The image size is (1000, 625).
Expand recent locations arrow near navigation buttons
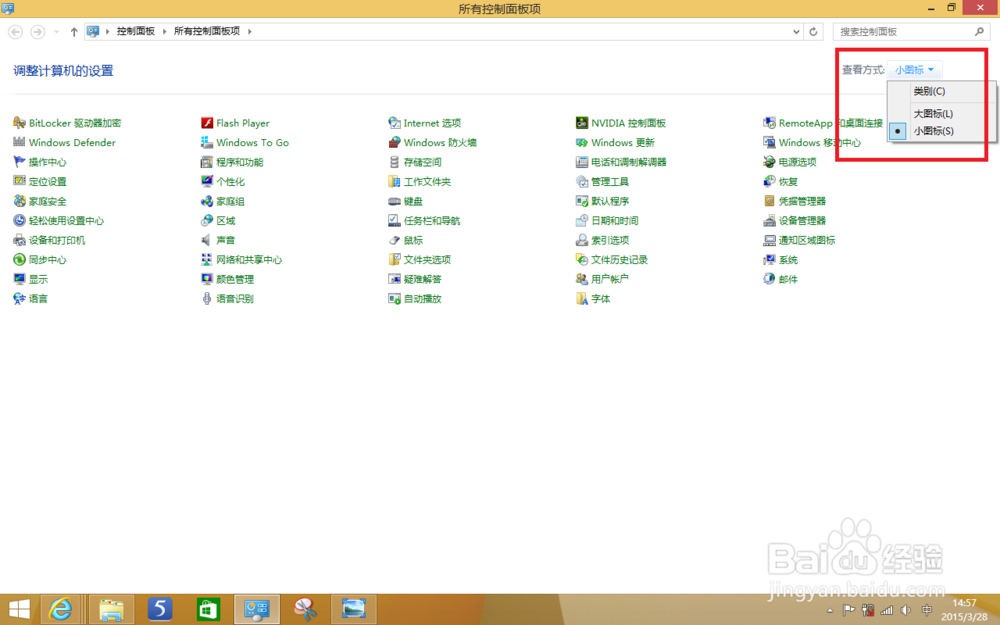click(56, 31)
